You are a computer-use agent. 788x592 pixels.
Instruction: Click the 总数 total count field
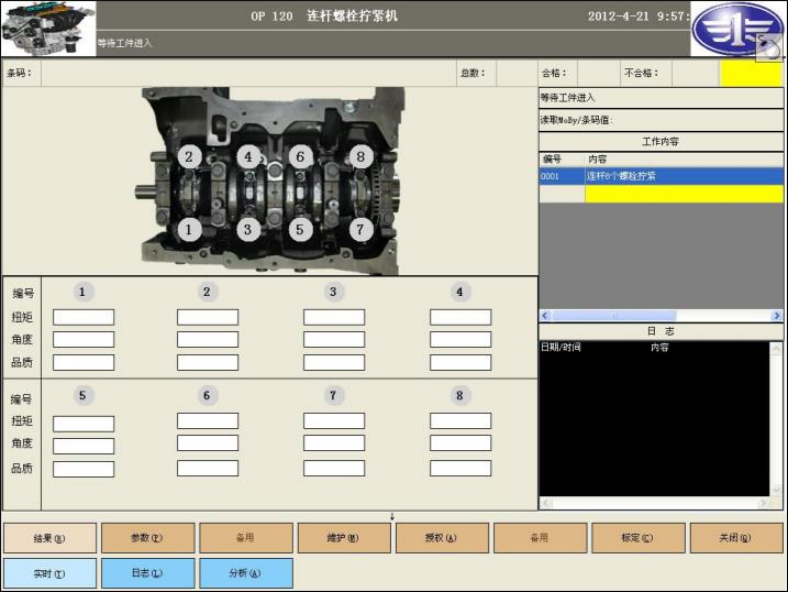(x=516, y=73)
